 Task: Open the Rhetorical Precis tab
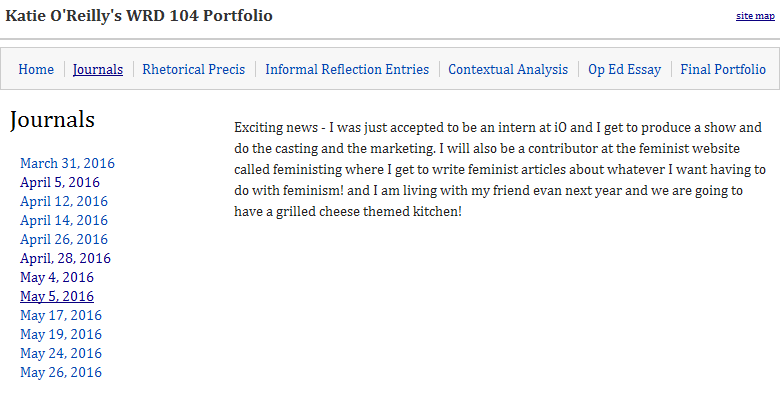pos(194,70)
